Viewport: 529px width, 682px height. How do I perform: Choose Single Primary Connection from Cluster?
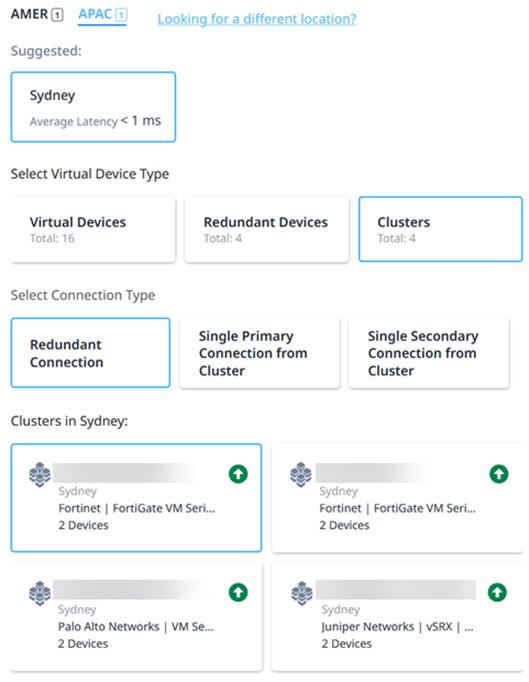coord(259,353)
